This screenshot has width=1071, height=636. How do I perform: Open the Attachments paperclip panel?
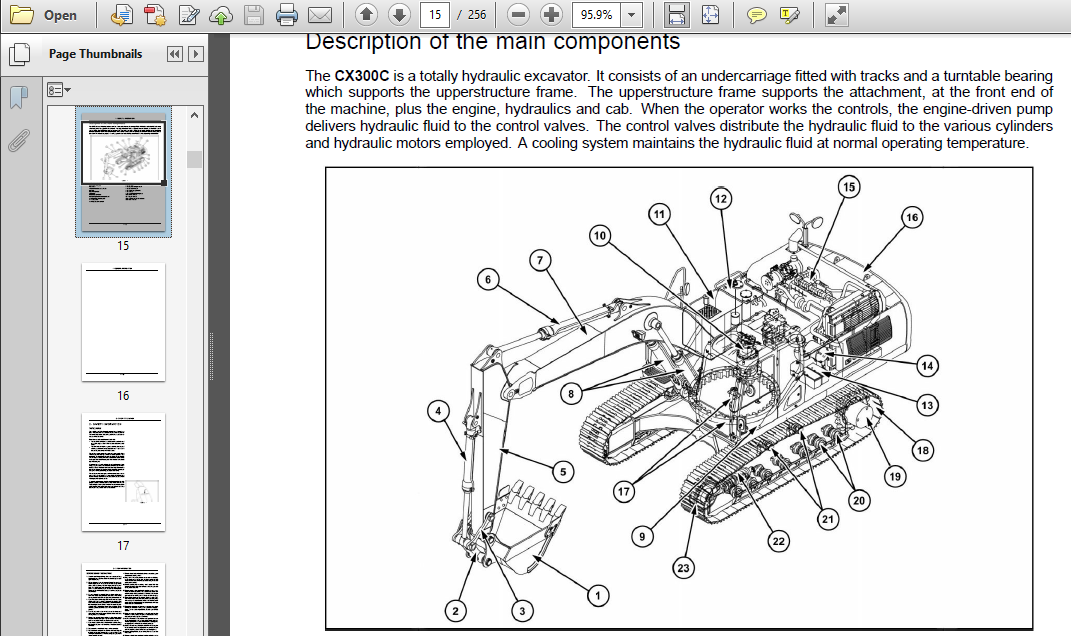(x=18, y=140)
